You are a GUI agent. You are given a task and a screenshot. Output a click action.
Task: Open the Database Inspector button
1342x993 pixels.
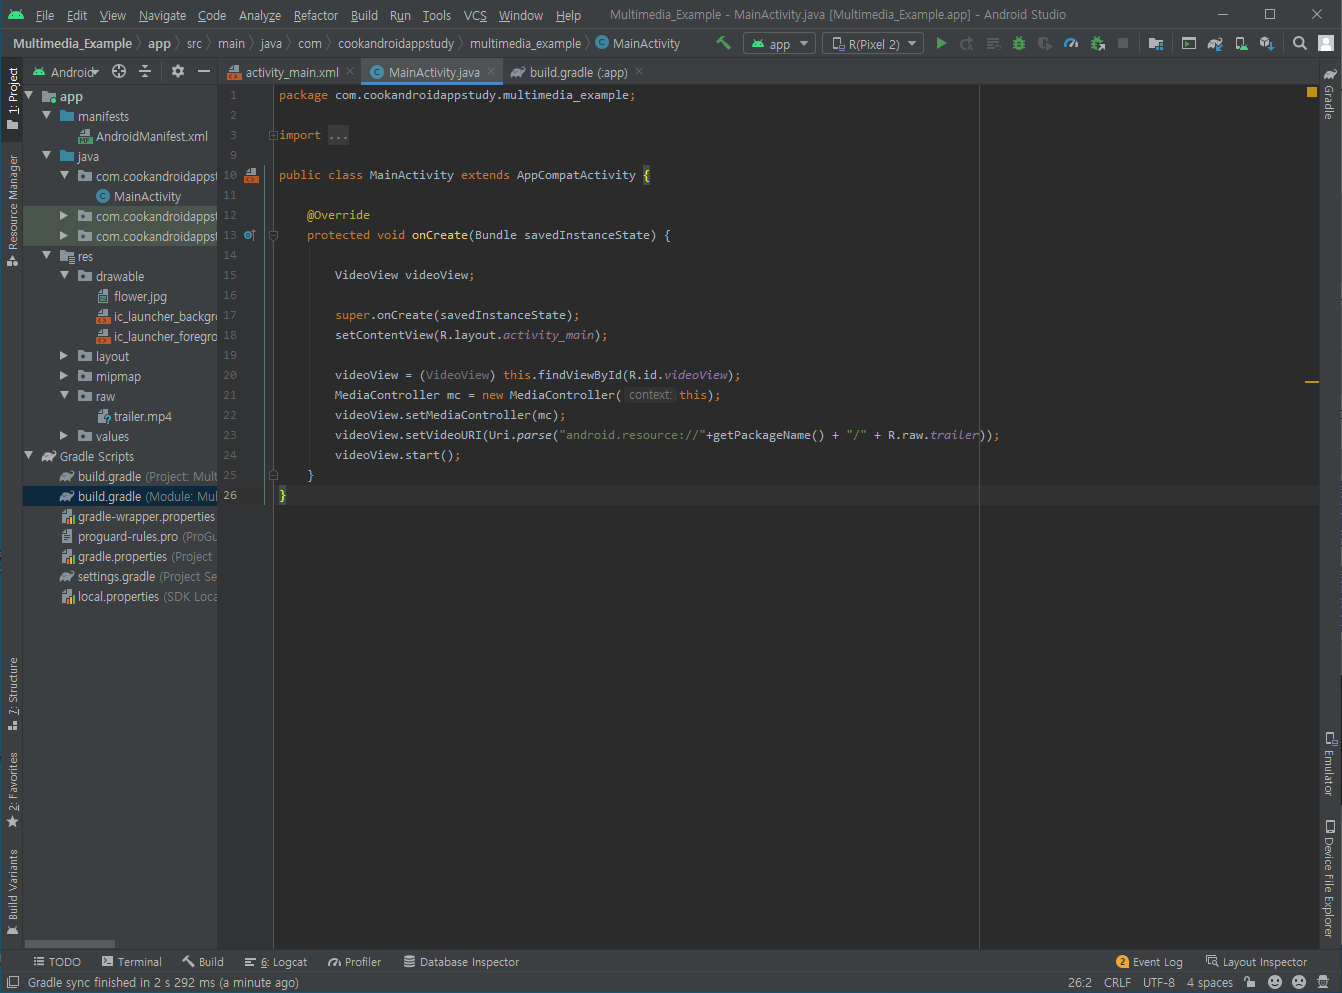coord(461,962)
